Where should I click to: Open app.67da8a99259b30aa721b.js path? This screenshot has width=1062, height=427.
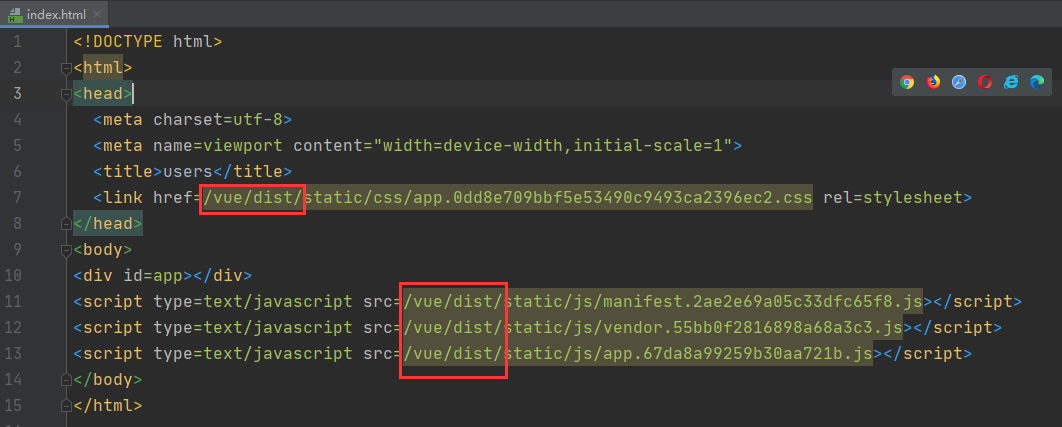pyautogui.click(x=637, y=354)
